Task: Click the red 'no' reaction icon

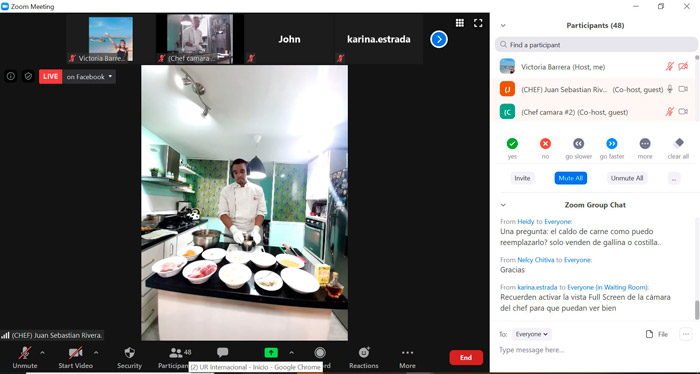Action: pos(545,144)
